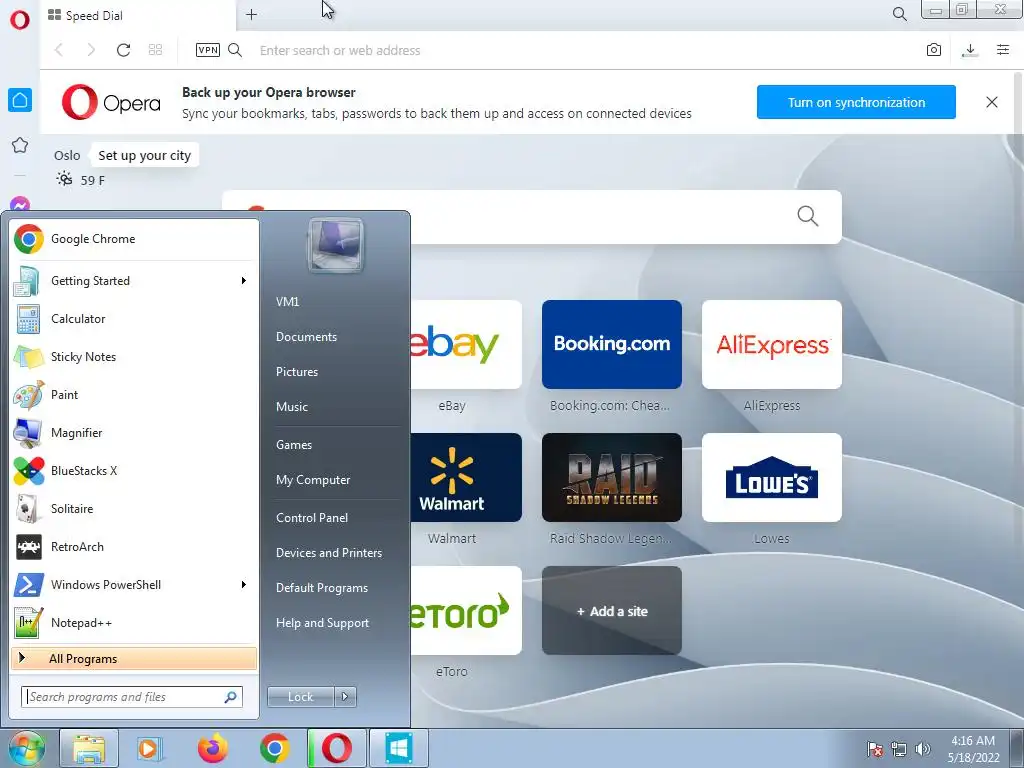Open Help and Support
Viewport: 1024px width, 768px height.
point(323,623)
